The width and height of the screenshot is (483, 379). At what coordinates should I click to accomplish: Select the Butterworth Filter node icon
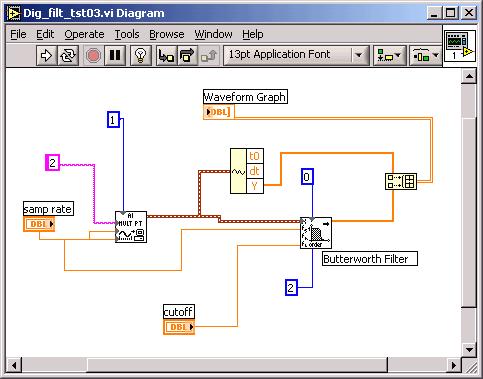pyautogui.click(x=316, y=233)
